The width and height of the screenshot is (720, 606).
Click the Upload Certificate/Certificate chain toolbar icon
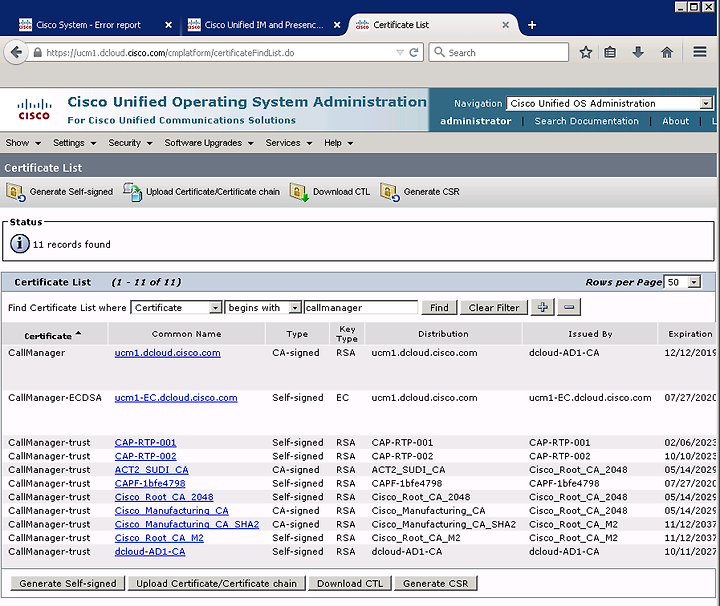tap(132, 192)
